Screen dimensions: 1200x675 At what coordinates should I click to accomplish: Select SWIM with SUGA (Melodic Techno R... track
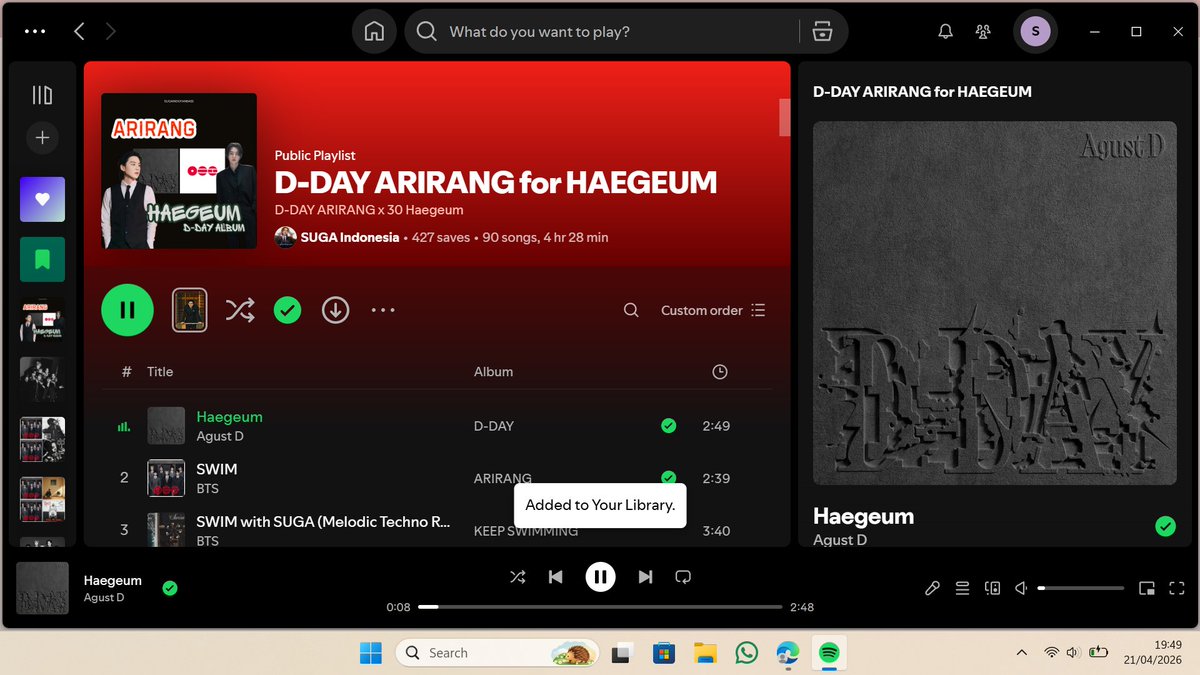pos(323,522)
